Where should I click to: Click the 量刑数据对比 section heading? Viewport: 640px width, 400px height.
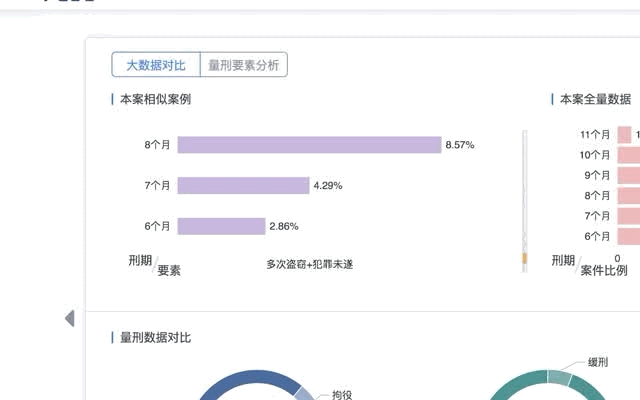(x=155, y=338)
